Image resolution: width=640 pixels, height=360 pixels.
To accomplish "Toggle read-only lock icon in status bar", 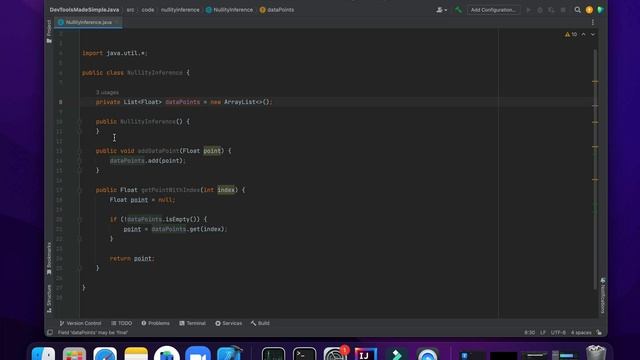I will [599, 333].
